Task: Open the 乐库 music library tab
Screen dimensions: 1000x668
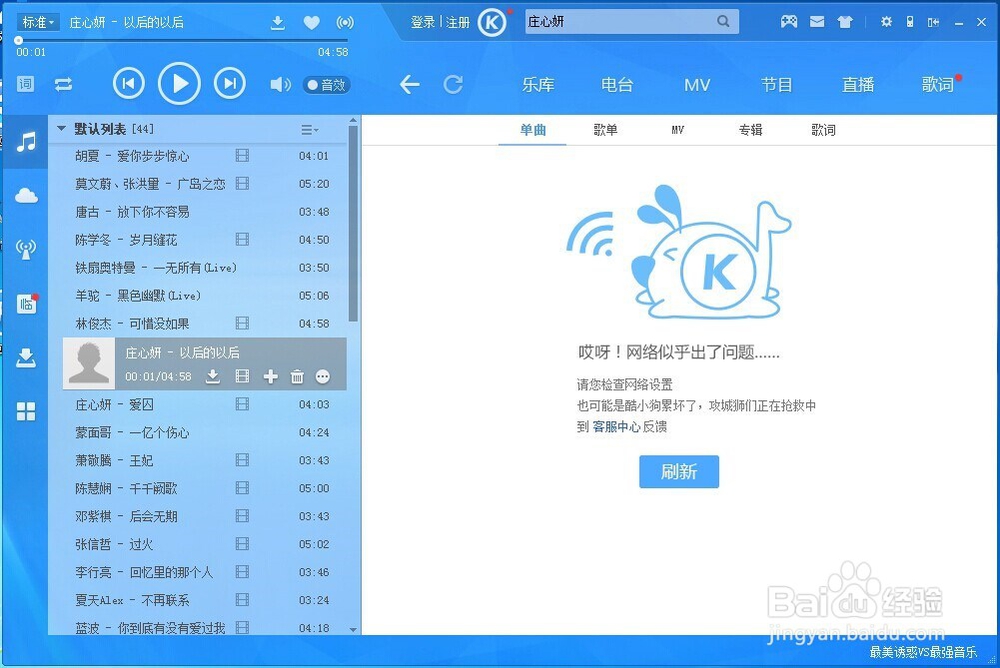Action: [x=538, y=84]
